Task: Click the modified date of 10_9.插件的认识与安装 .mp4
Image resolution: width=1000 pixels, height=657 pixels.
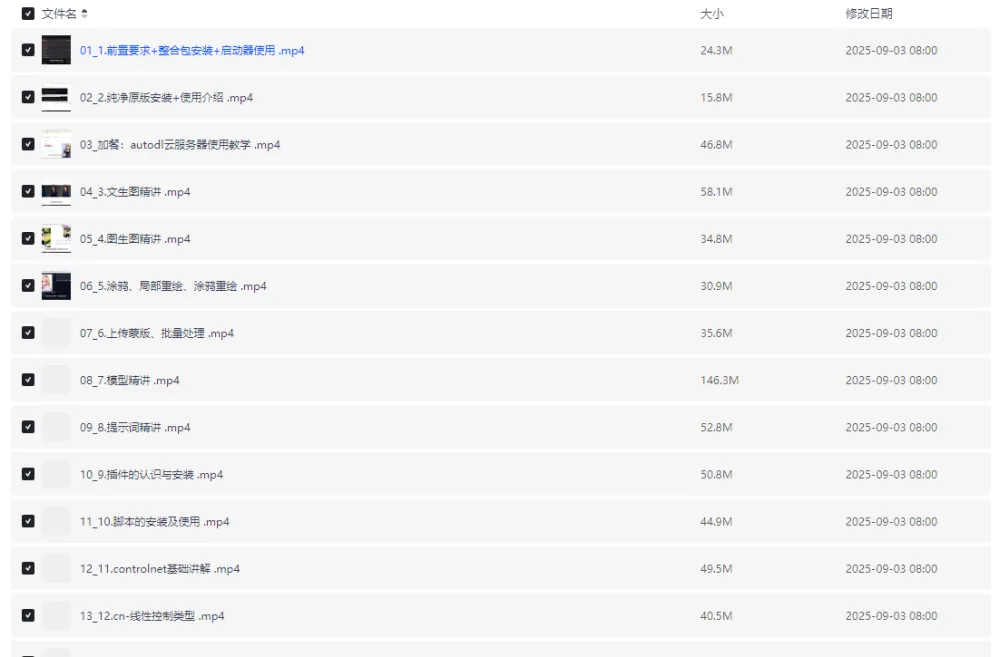Action: pyautogui.click(x=892, y=475)
